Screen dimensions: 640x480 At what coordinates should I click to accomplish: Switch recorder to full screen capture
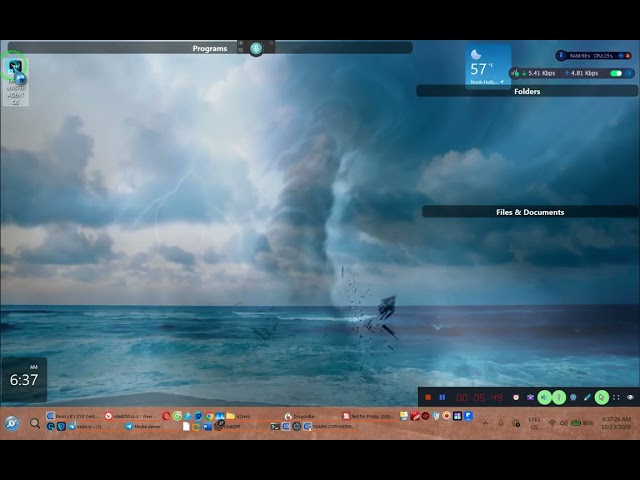(616, 397)
